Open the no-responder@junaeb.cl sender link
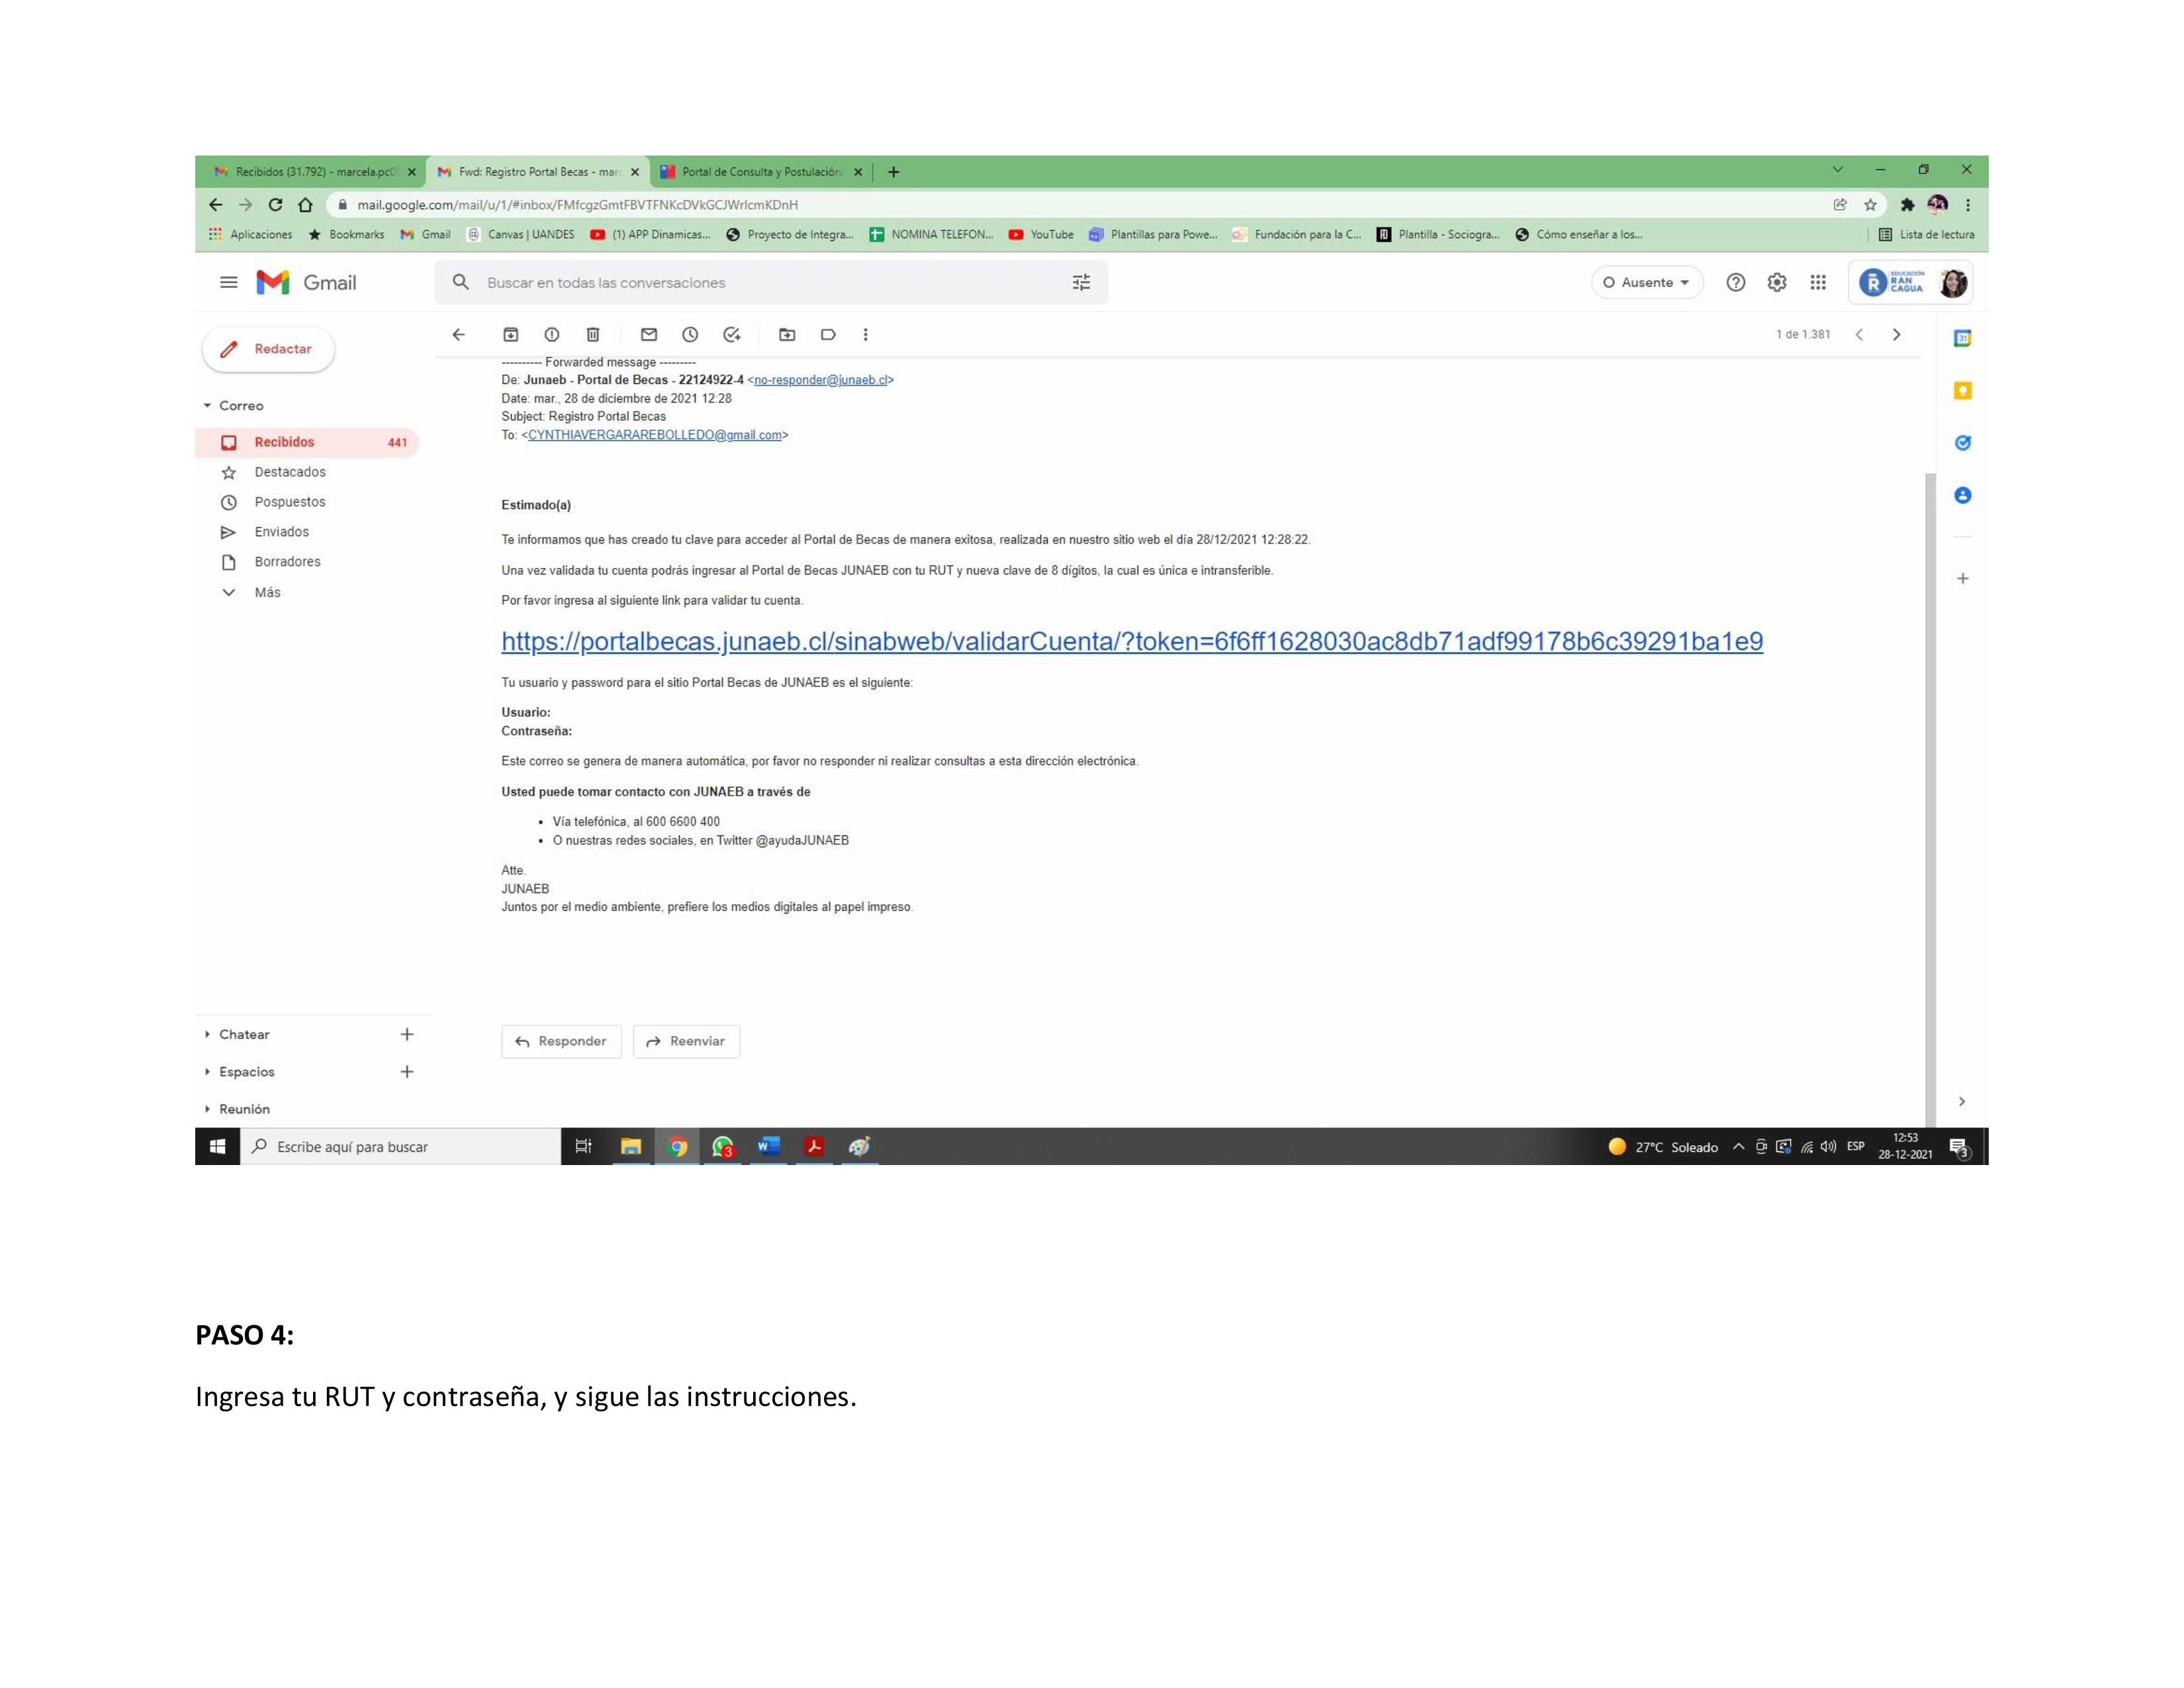The image size is (2184, 1688). tap(820, 380)
